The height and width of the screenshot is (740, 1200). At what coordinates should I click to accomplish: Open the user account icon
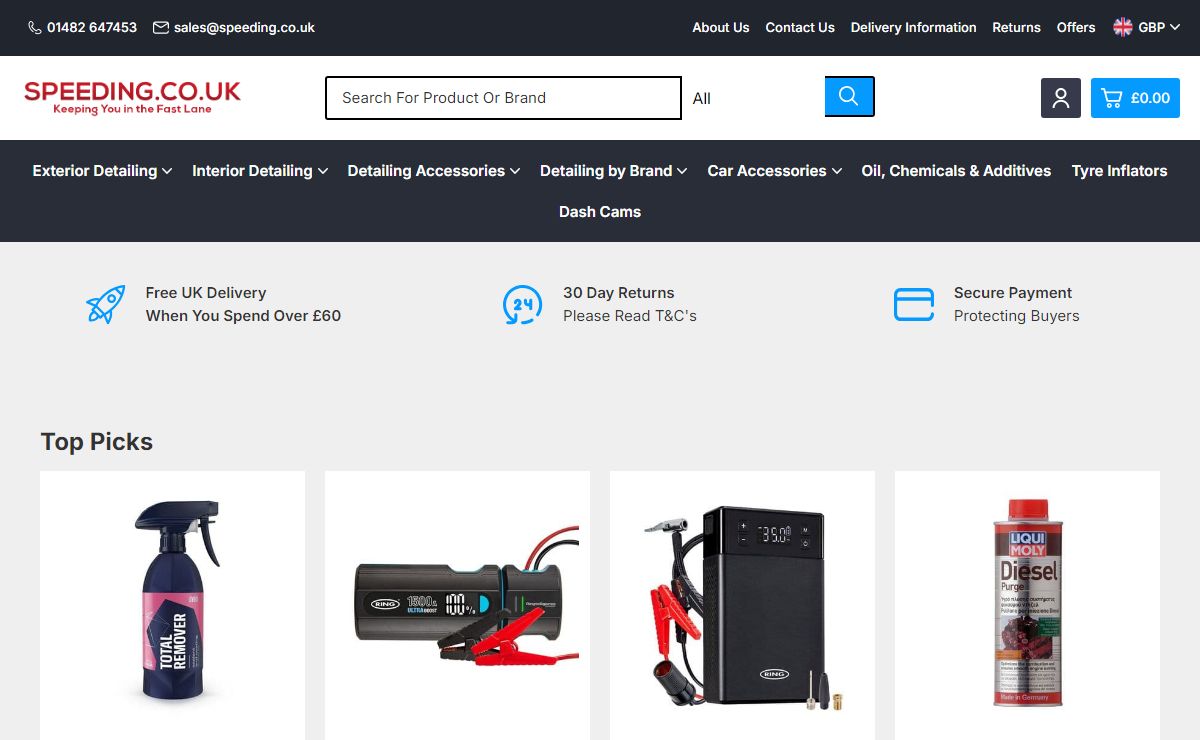1061,98
